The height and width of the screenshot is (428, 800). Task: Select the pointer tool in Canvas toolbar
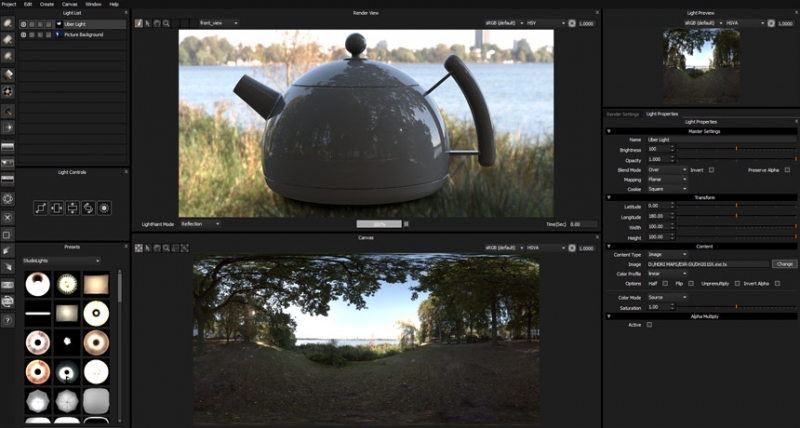pyautogui.click(x=148, y=248)
